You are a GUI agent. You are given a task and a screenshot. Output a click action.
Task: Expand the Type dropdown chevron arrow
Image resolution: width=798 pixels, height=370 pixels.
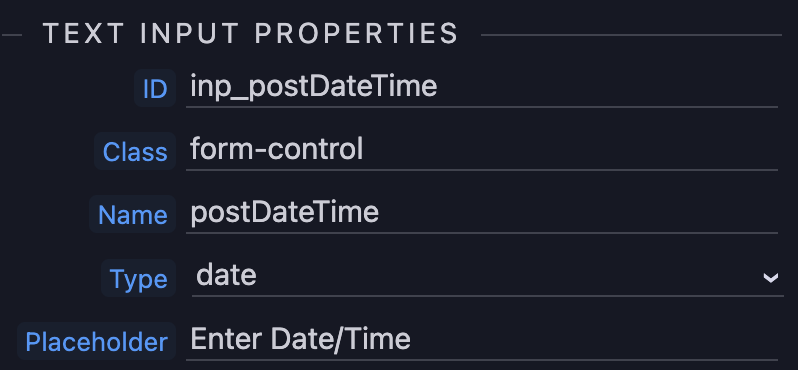pyautogui.click(x=771, y=278)
